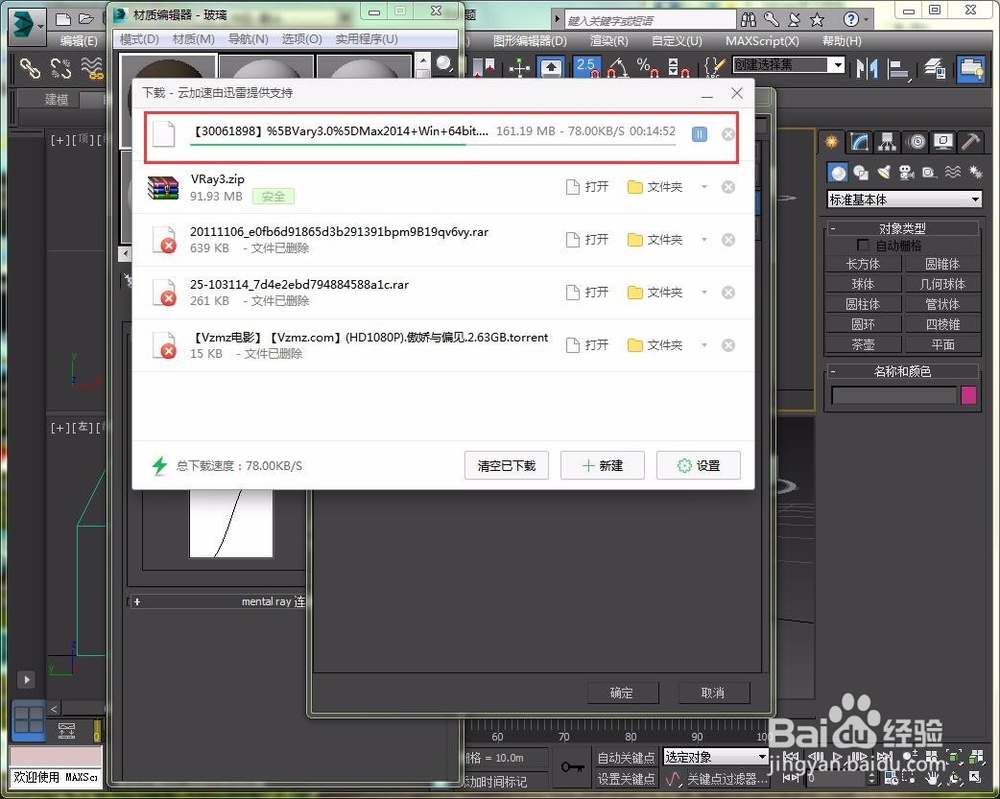Switch to Hierarchy panel tab

[x=887, y=142]
